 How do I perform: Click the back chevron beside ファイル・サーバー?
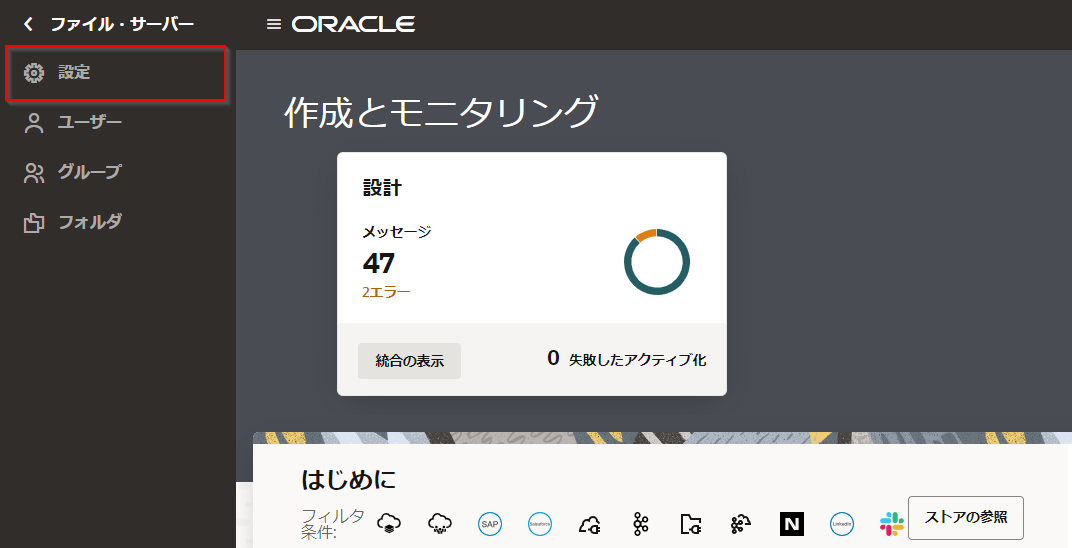pos(28,24)
